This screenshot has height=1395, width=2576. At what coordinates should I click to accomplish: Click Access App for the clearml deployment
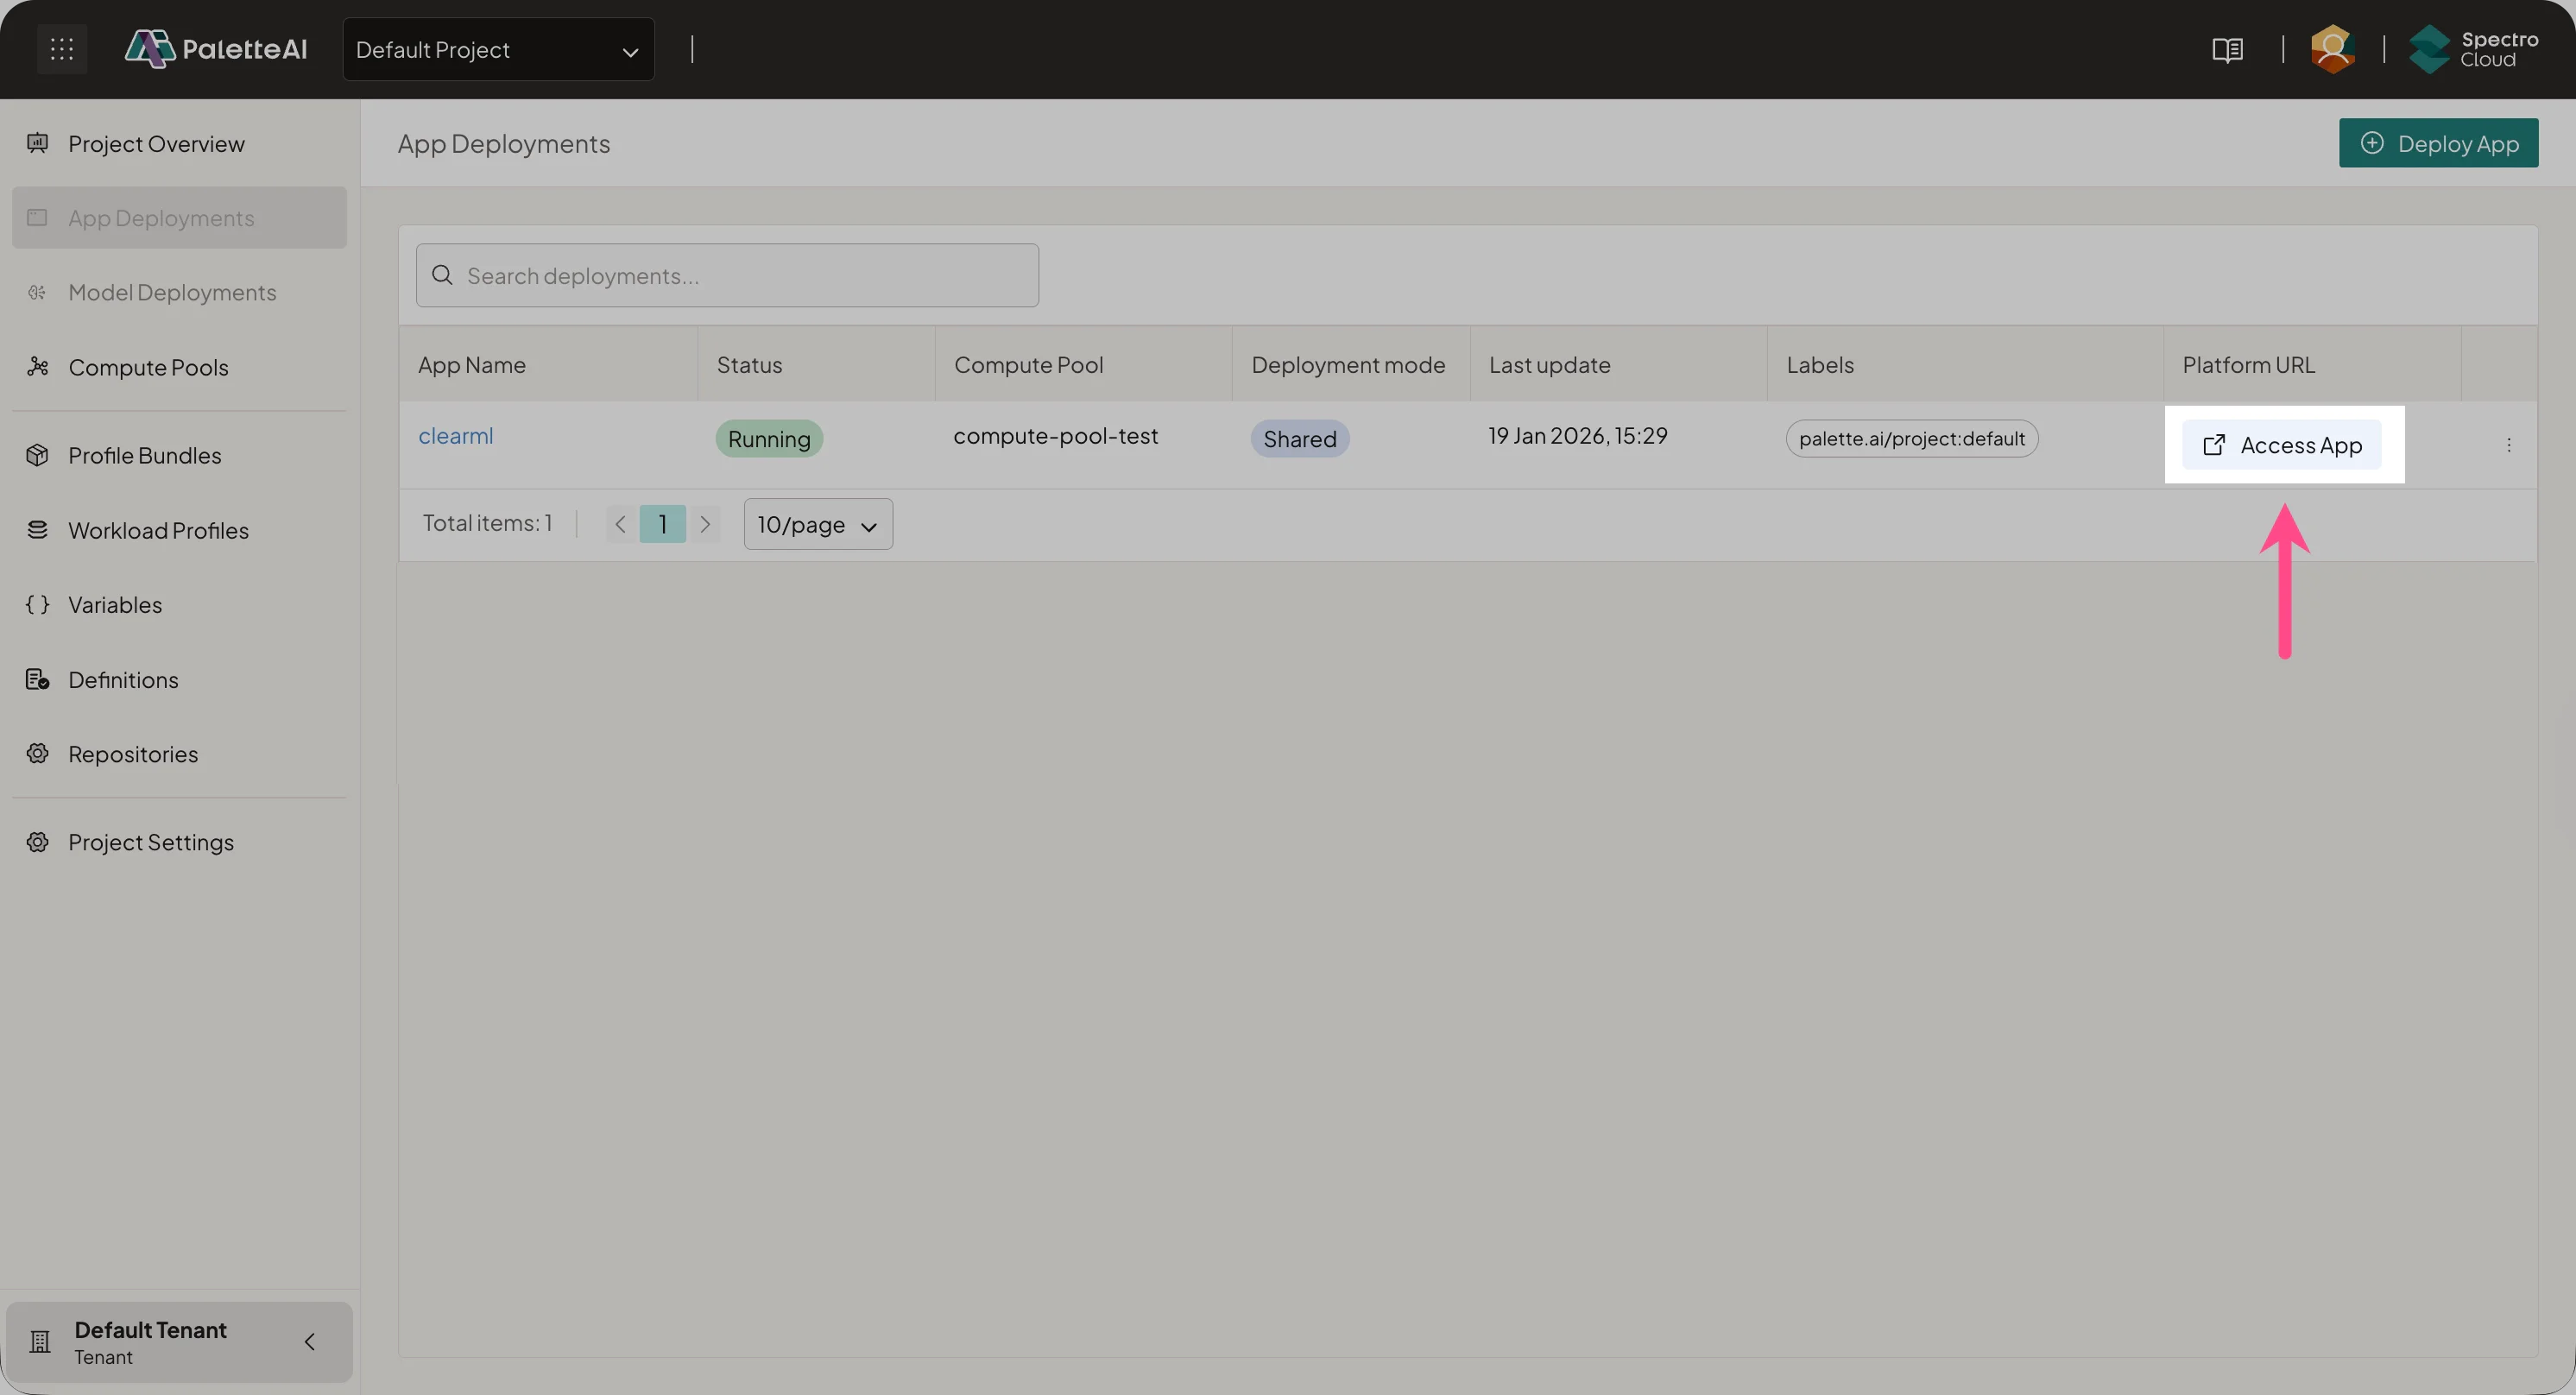coord(2284,444)
